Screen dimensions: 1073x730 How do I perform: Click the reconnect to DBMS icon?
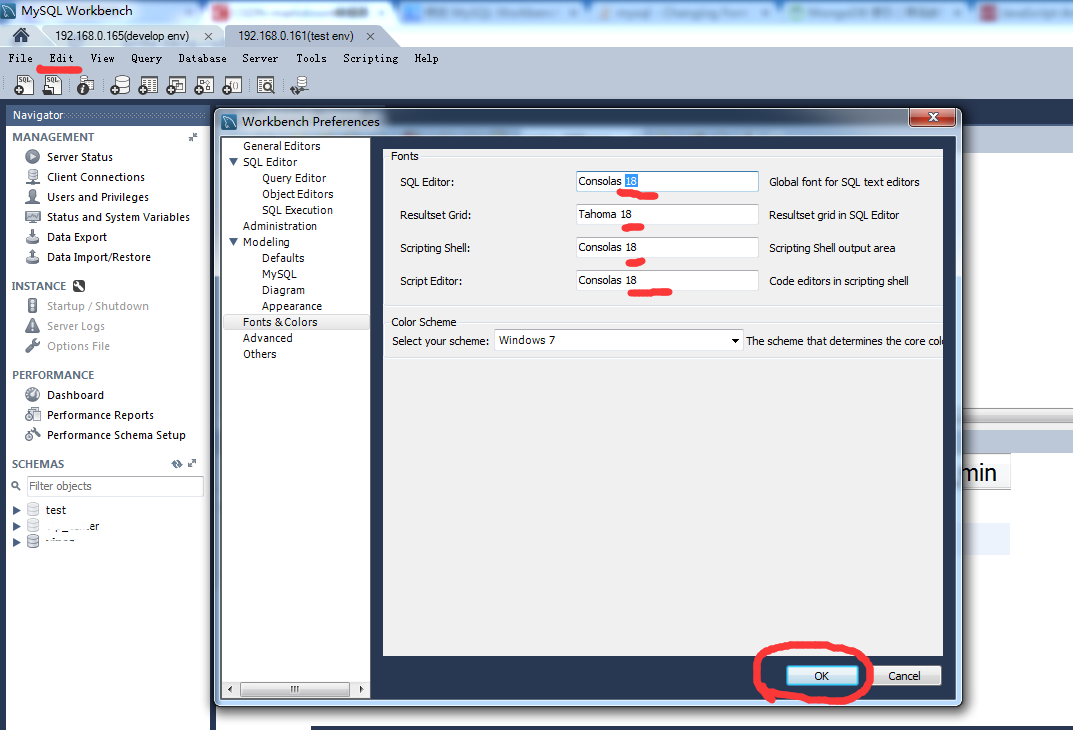point(299,85)
